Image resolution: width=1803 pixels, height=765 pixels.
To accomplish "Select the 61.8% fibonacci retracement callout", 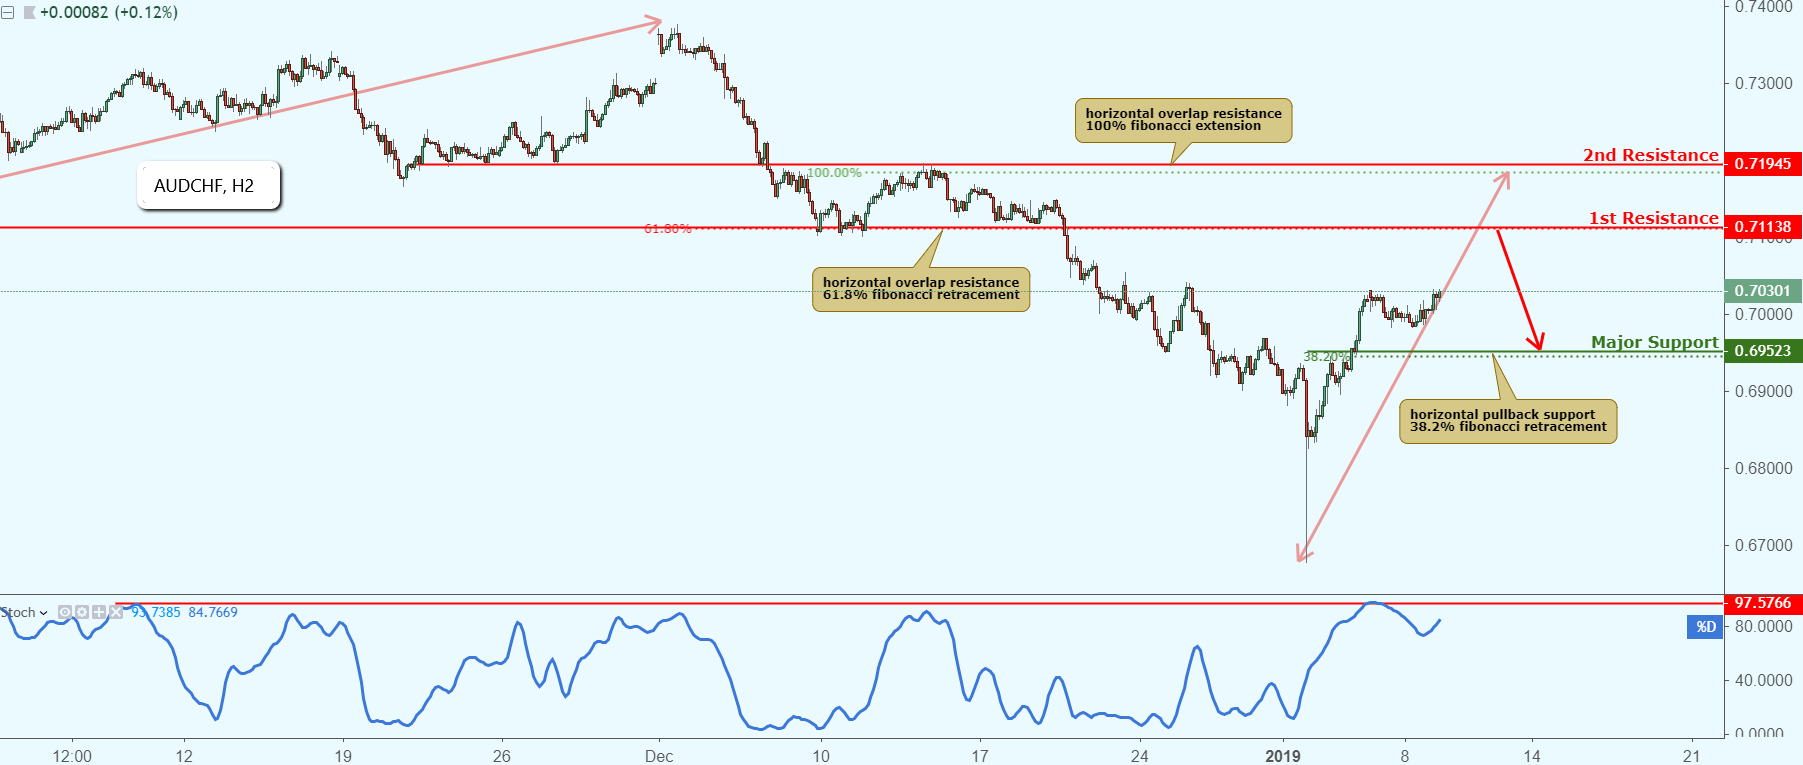I will click(921, 289).
